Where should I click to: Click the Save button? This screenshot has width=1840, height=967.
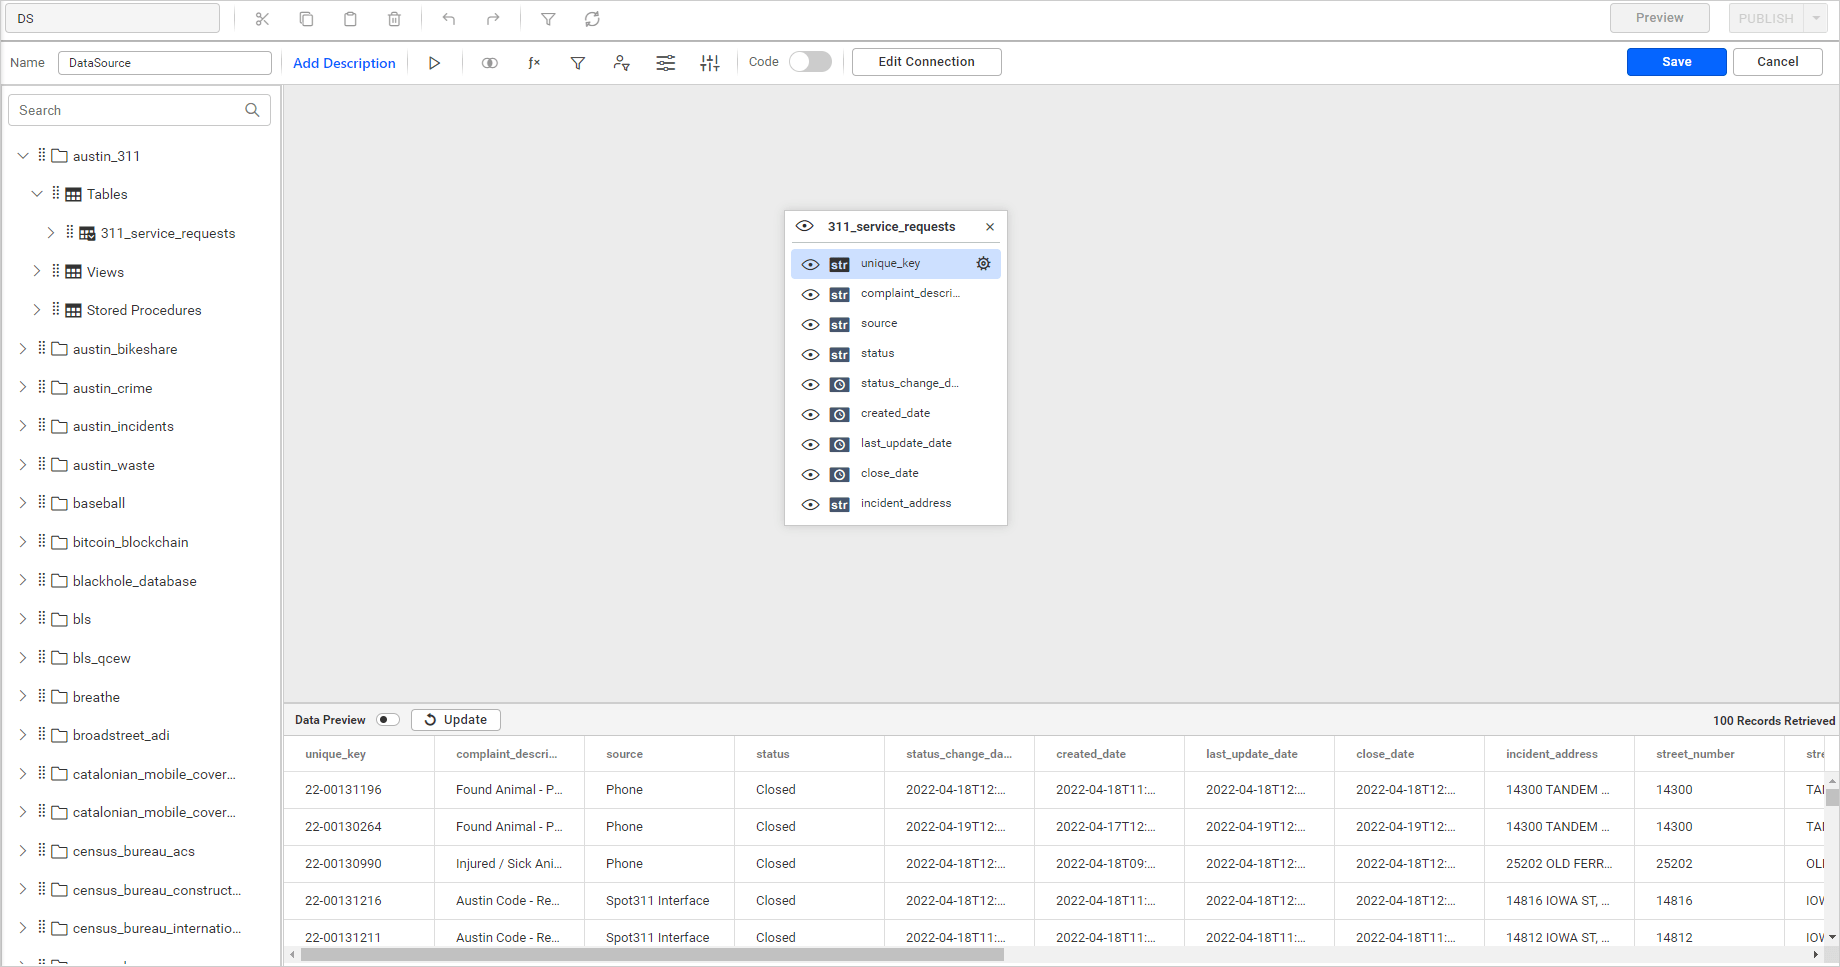[1676, 61]
